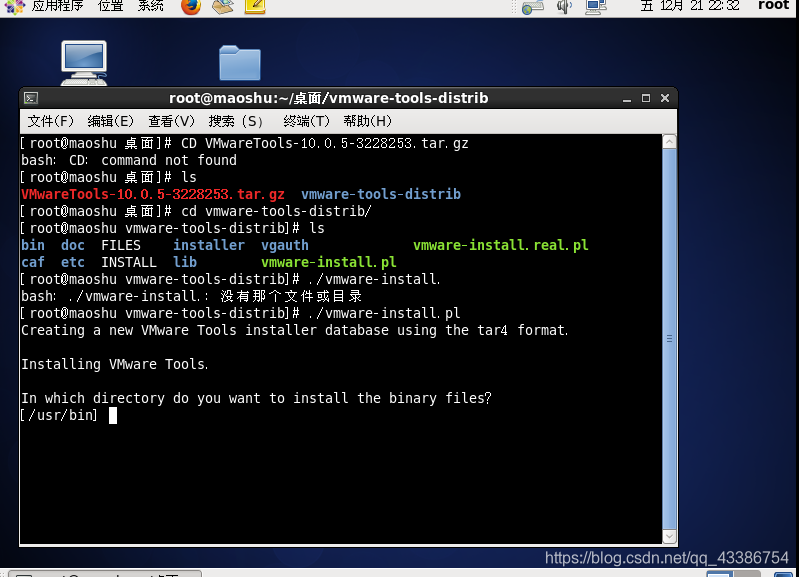
Task: Click the green vmware-install.pl in listing
Action: pos(329,262)
